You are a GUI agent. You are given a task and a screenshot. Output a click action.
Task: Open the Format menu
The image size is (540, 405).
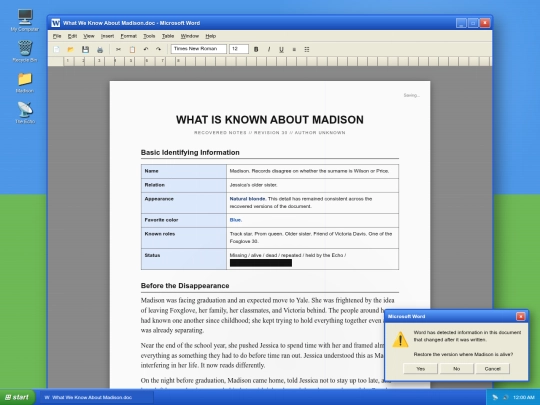(x=128, y=36)
